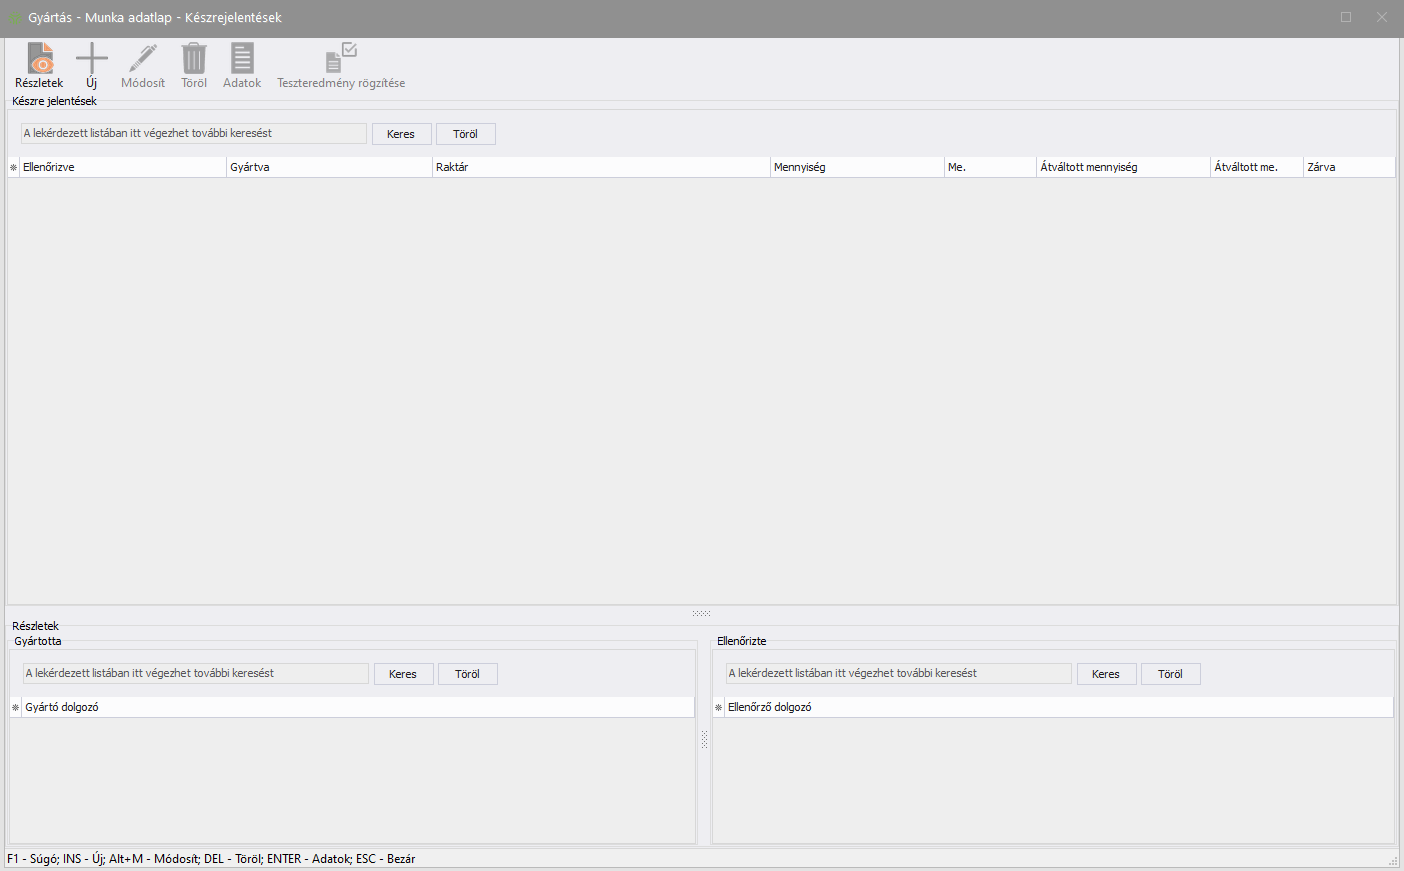Screen dimensions: 1404x871
Task: Click asterisk selector in Gyártotta grid header
Action: click(x=16, y=708)
